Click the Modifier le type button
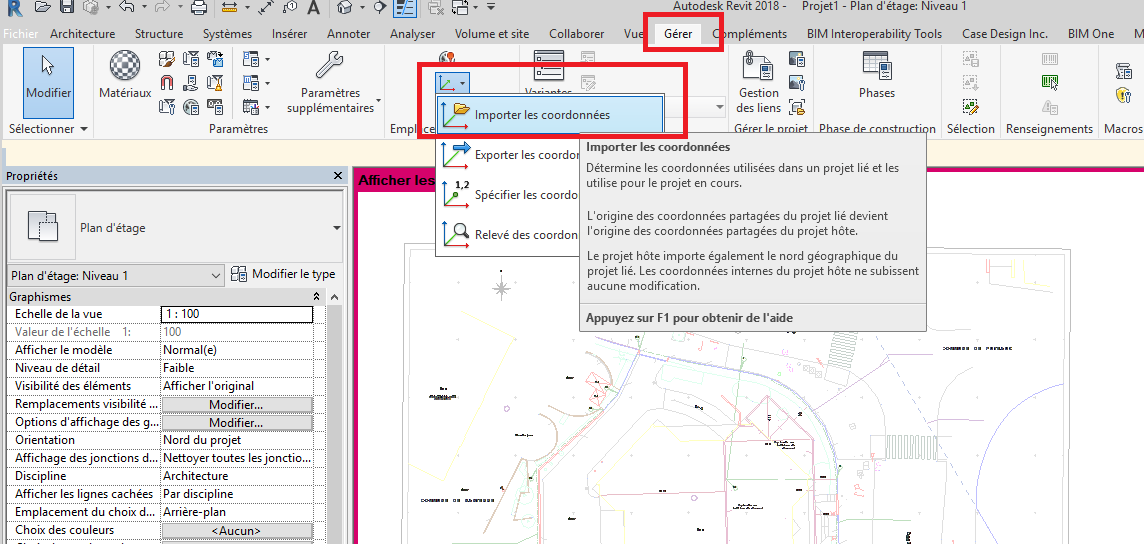Image resolution: width=1144 pixels, height=544 pixels. [x=283, y=275]
